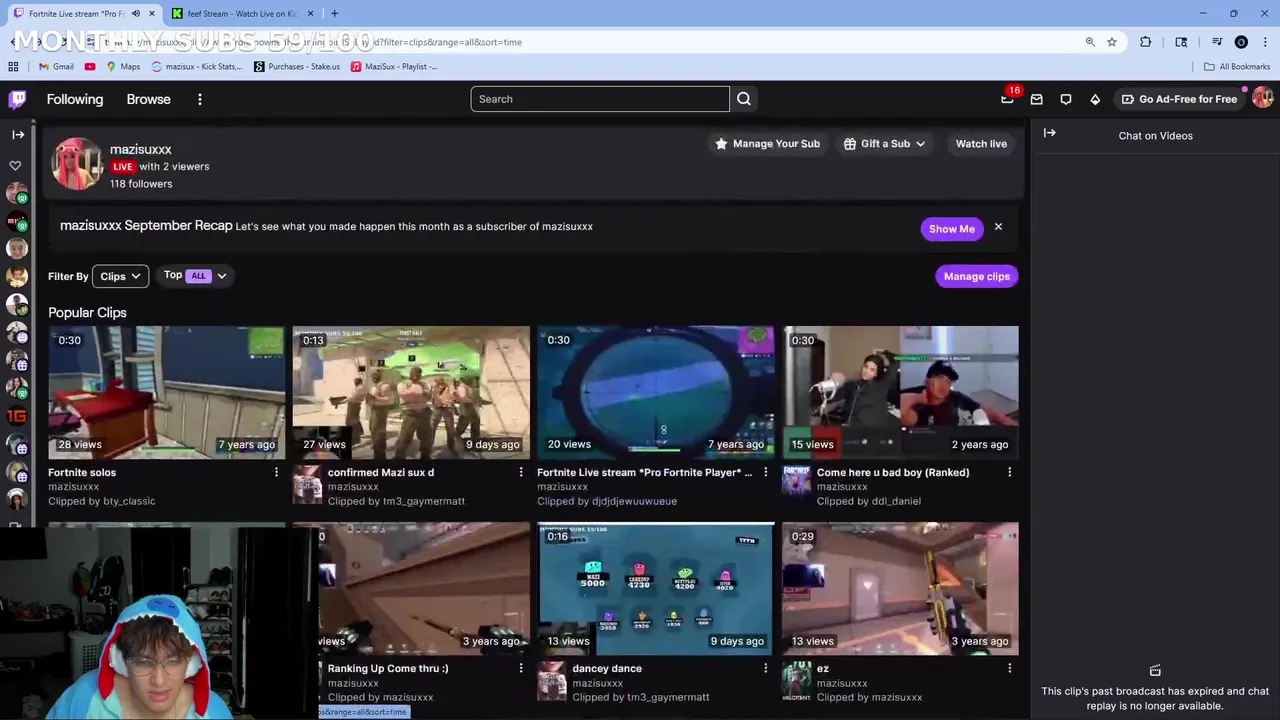
Task: Open the Chrome profile avatar
Action: click(x=1241, y=42)
